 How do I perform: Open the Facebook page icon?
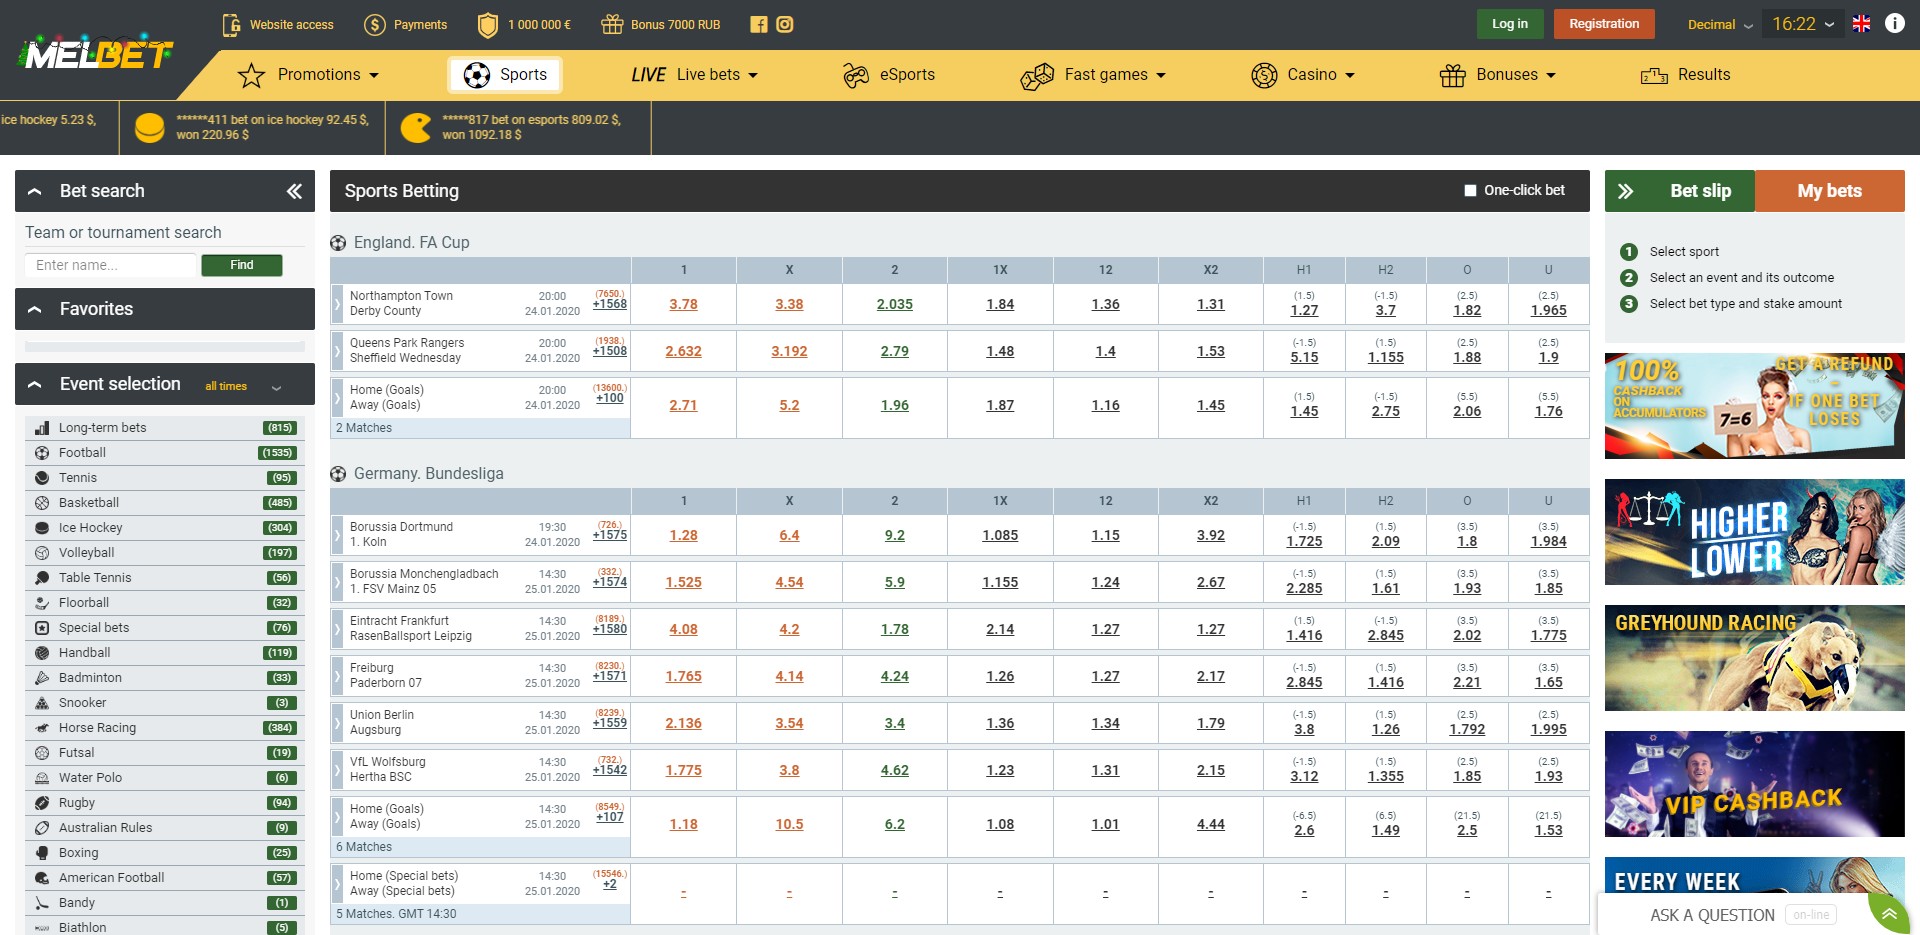point(759,25)
